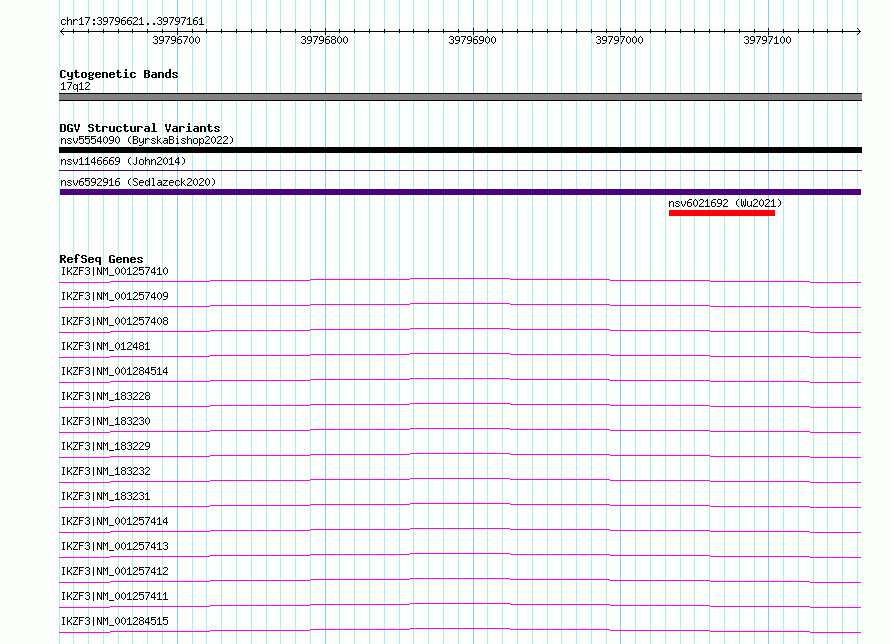Click ruler coordinate 39796900

[x=472, y=40]
